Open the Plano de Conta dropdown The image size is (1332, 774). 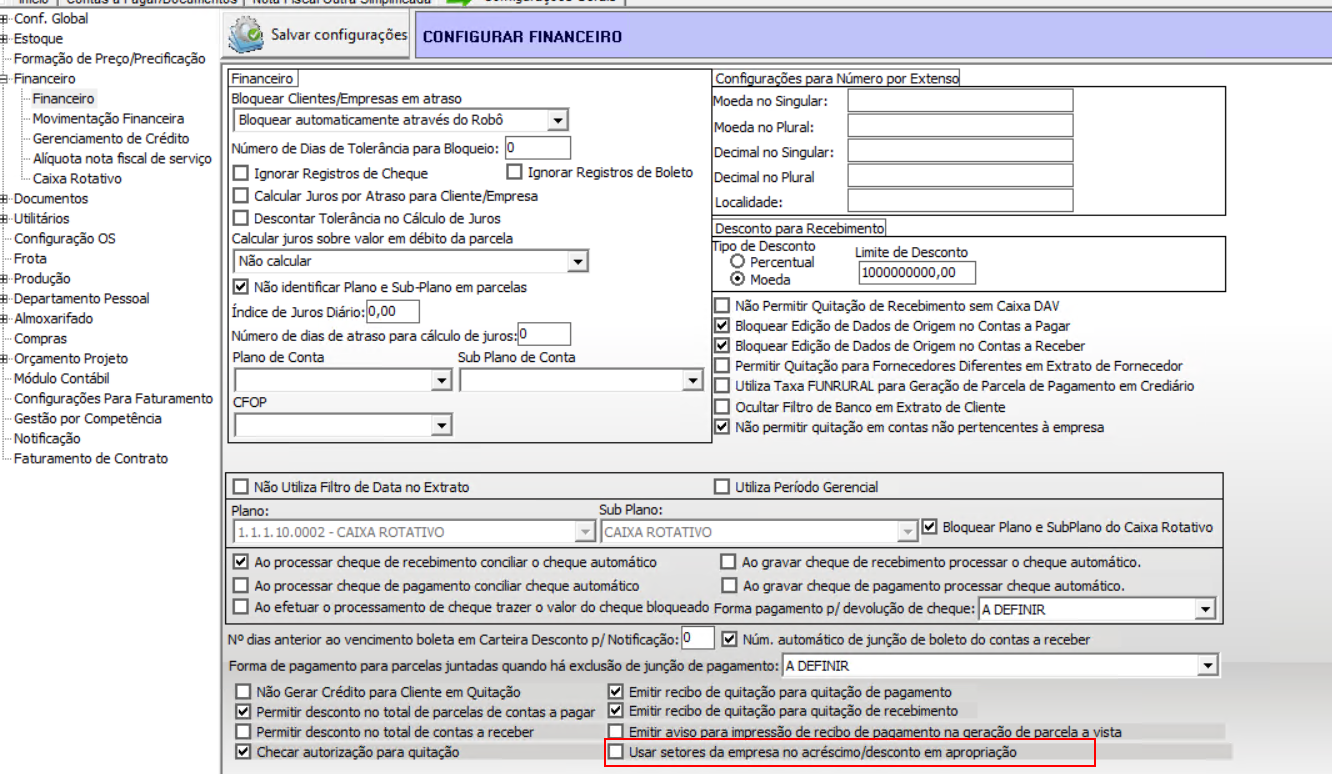[441, 381]
